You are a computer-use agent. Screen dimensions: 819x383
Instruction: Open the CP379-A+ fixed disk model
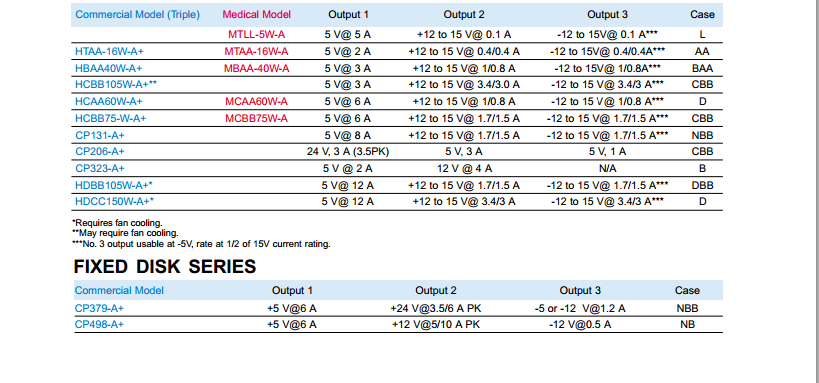click(x=99, y=308)
